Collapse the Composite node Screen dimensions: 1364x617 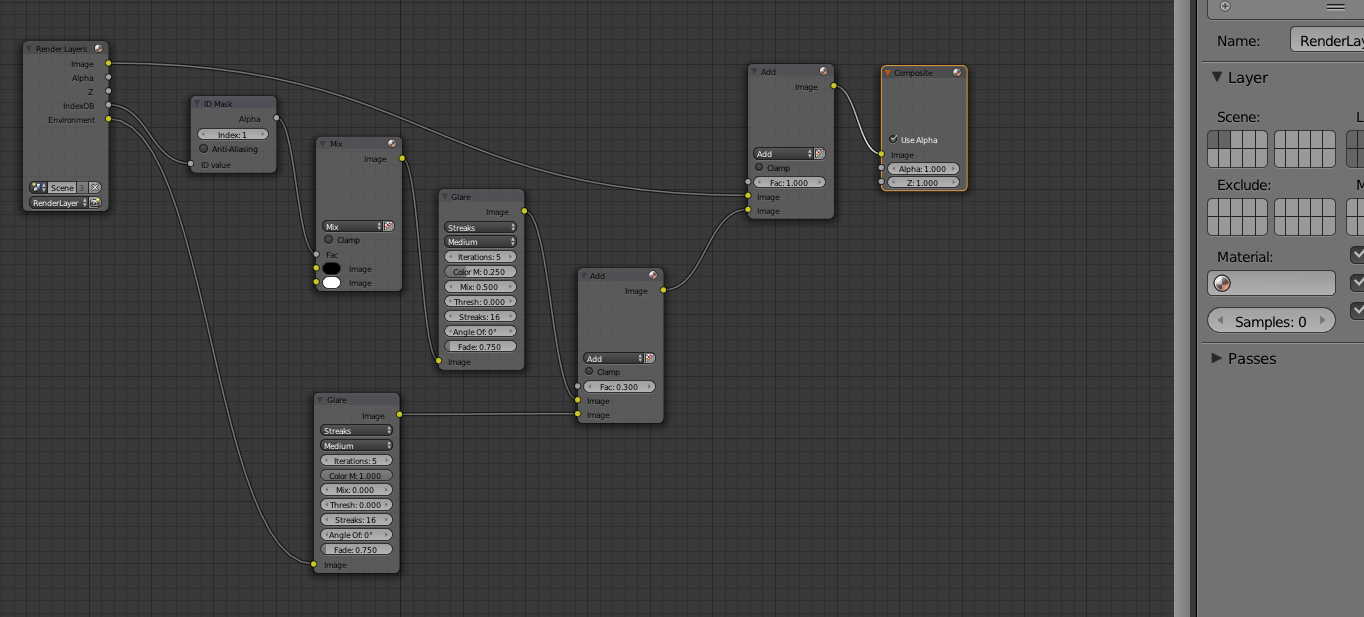click(887, 73)
